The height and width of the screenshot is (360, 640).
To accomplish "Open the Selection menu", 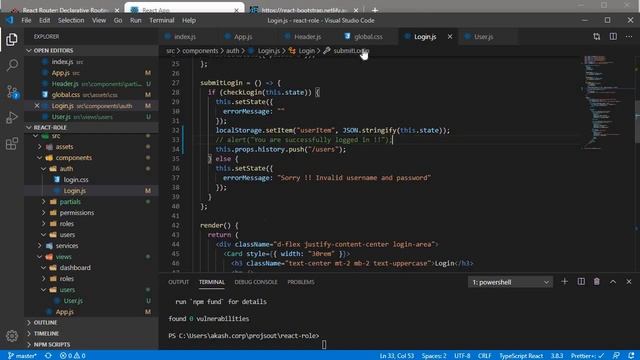I will [x=71, y=20].
